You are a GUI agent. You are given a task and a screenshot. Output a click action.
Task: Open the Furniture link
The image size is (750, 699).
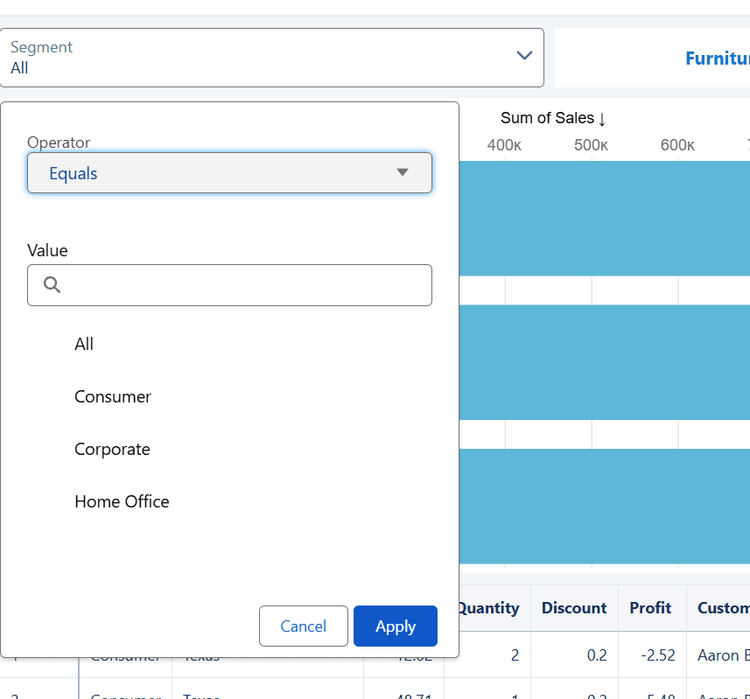click(x=716, y=58)
